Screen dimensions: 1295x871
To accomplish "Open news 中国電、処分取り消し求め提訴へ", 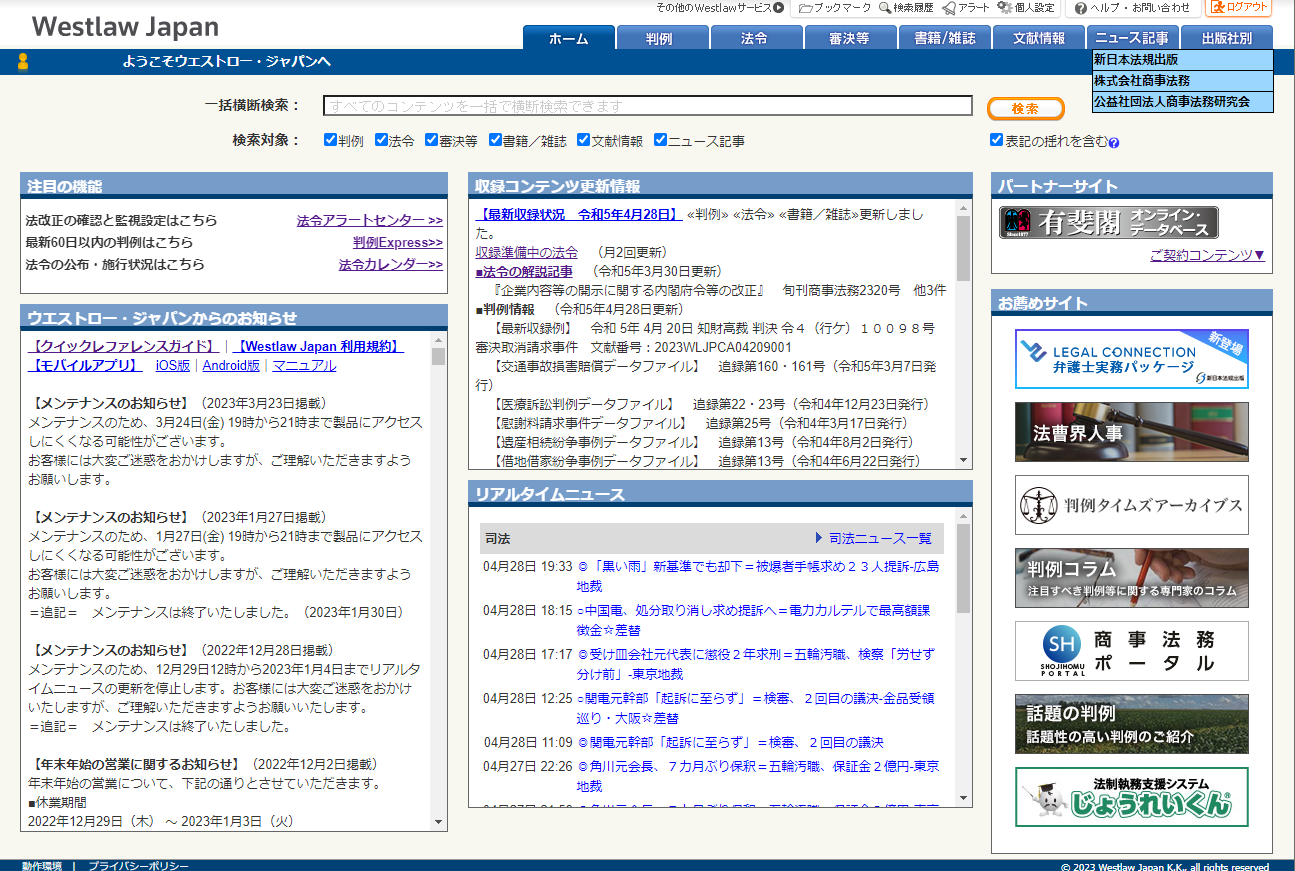I will 753,620.
